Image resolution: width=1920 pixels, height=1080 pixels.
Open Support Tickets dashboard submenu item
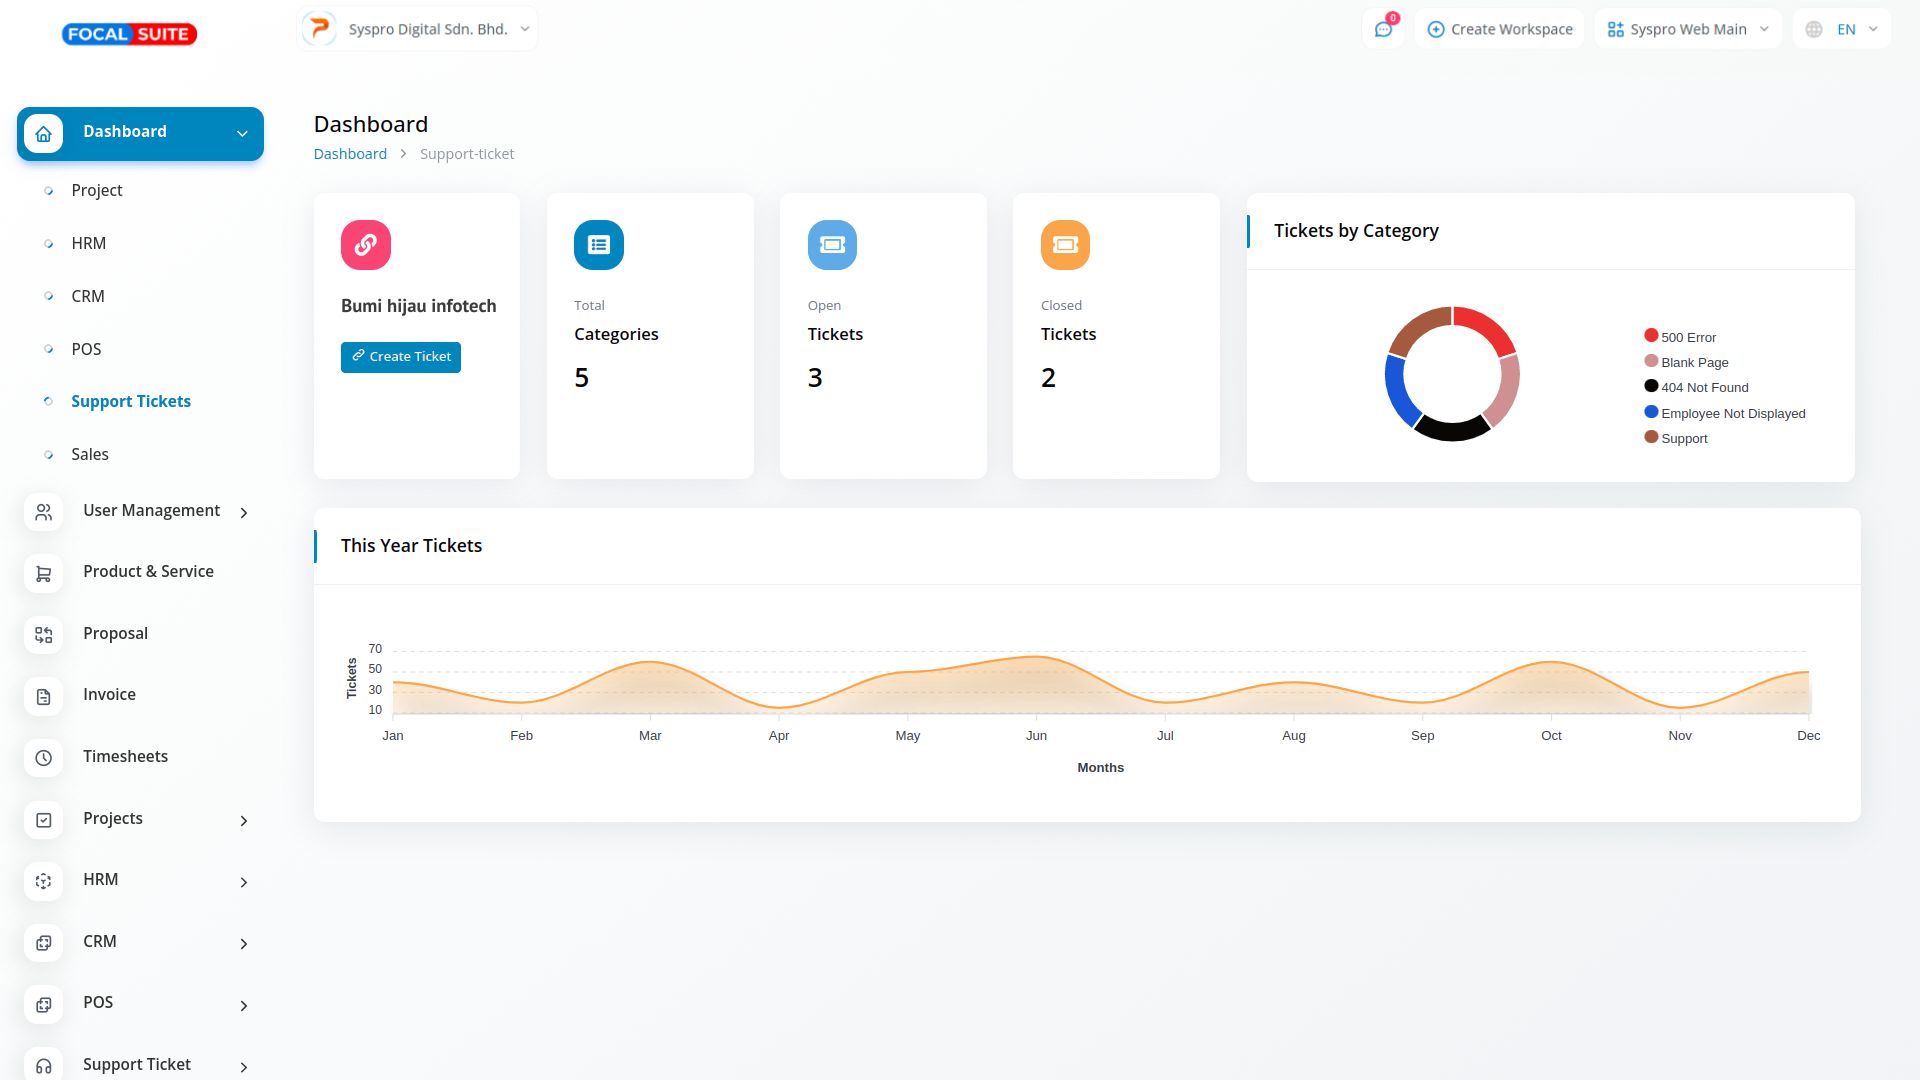pyautogui.click(x=131, y=401)
